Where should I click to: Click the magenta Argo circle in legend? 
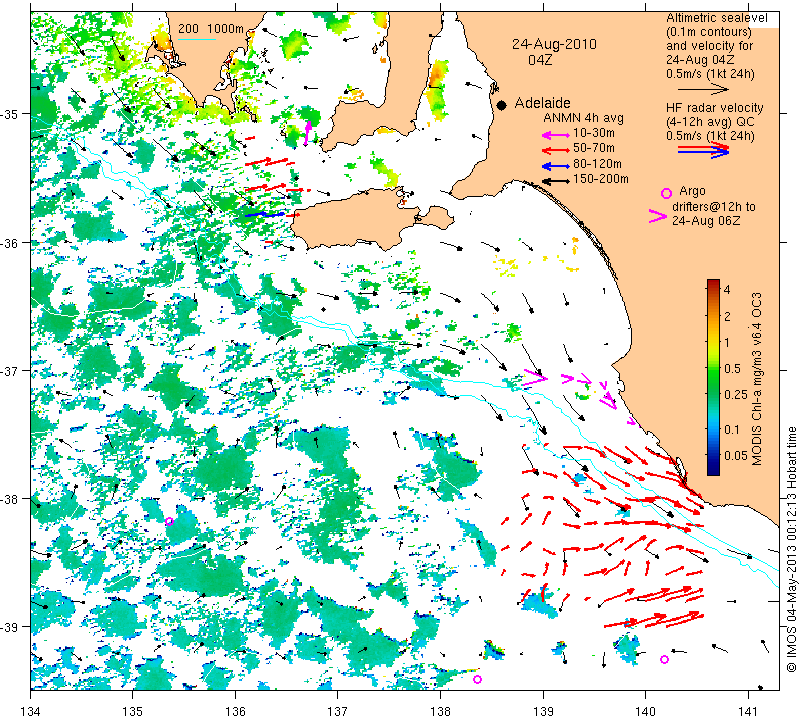(666, 193)
